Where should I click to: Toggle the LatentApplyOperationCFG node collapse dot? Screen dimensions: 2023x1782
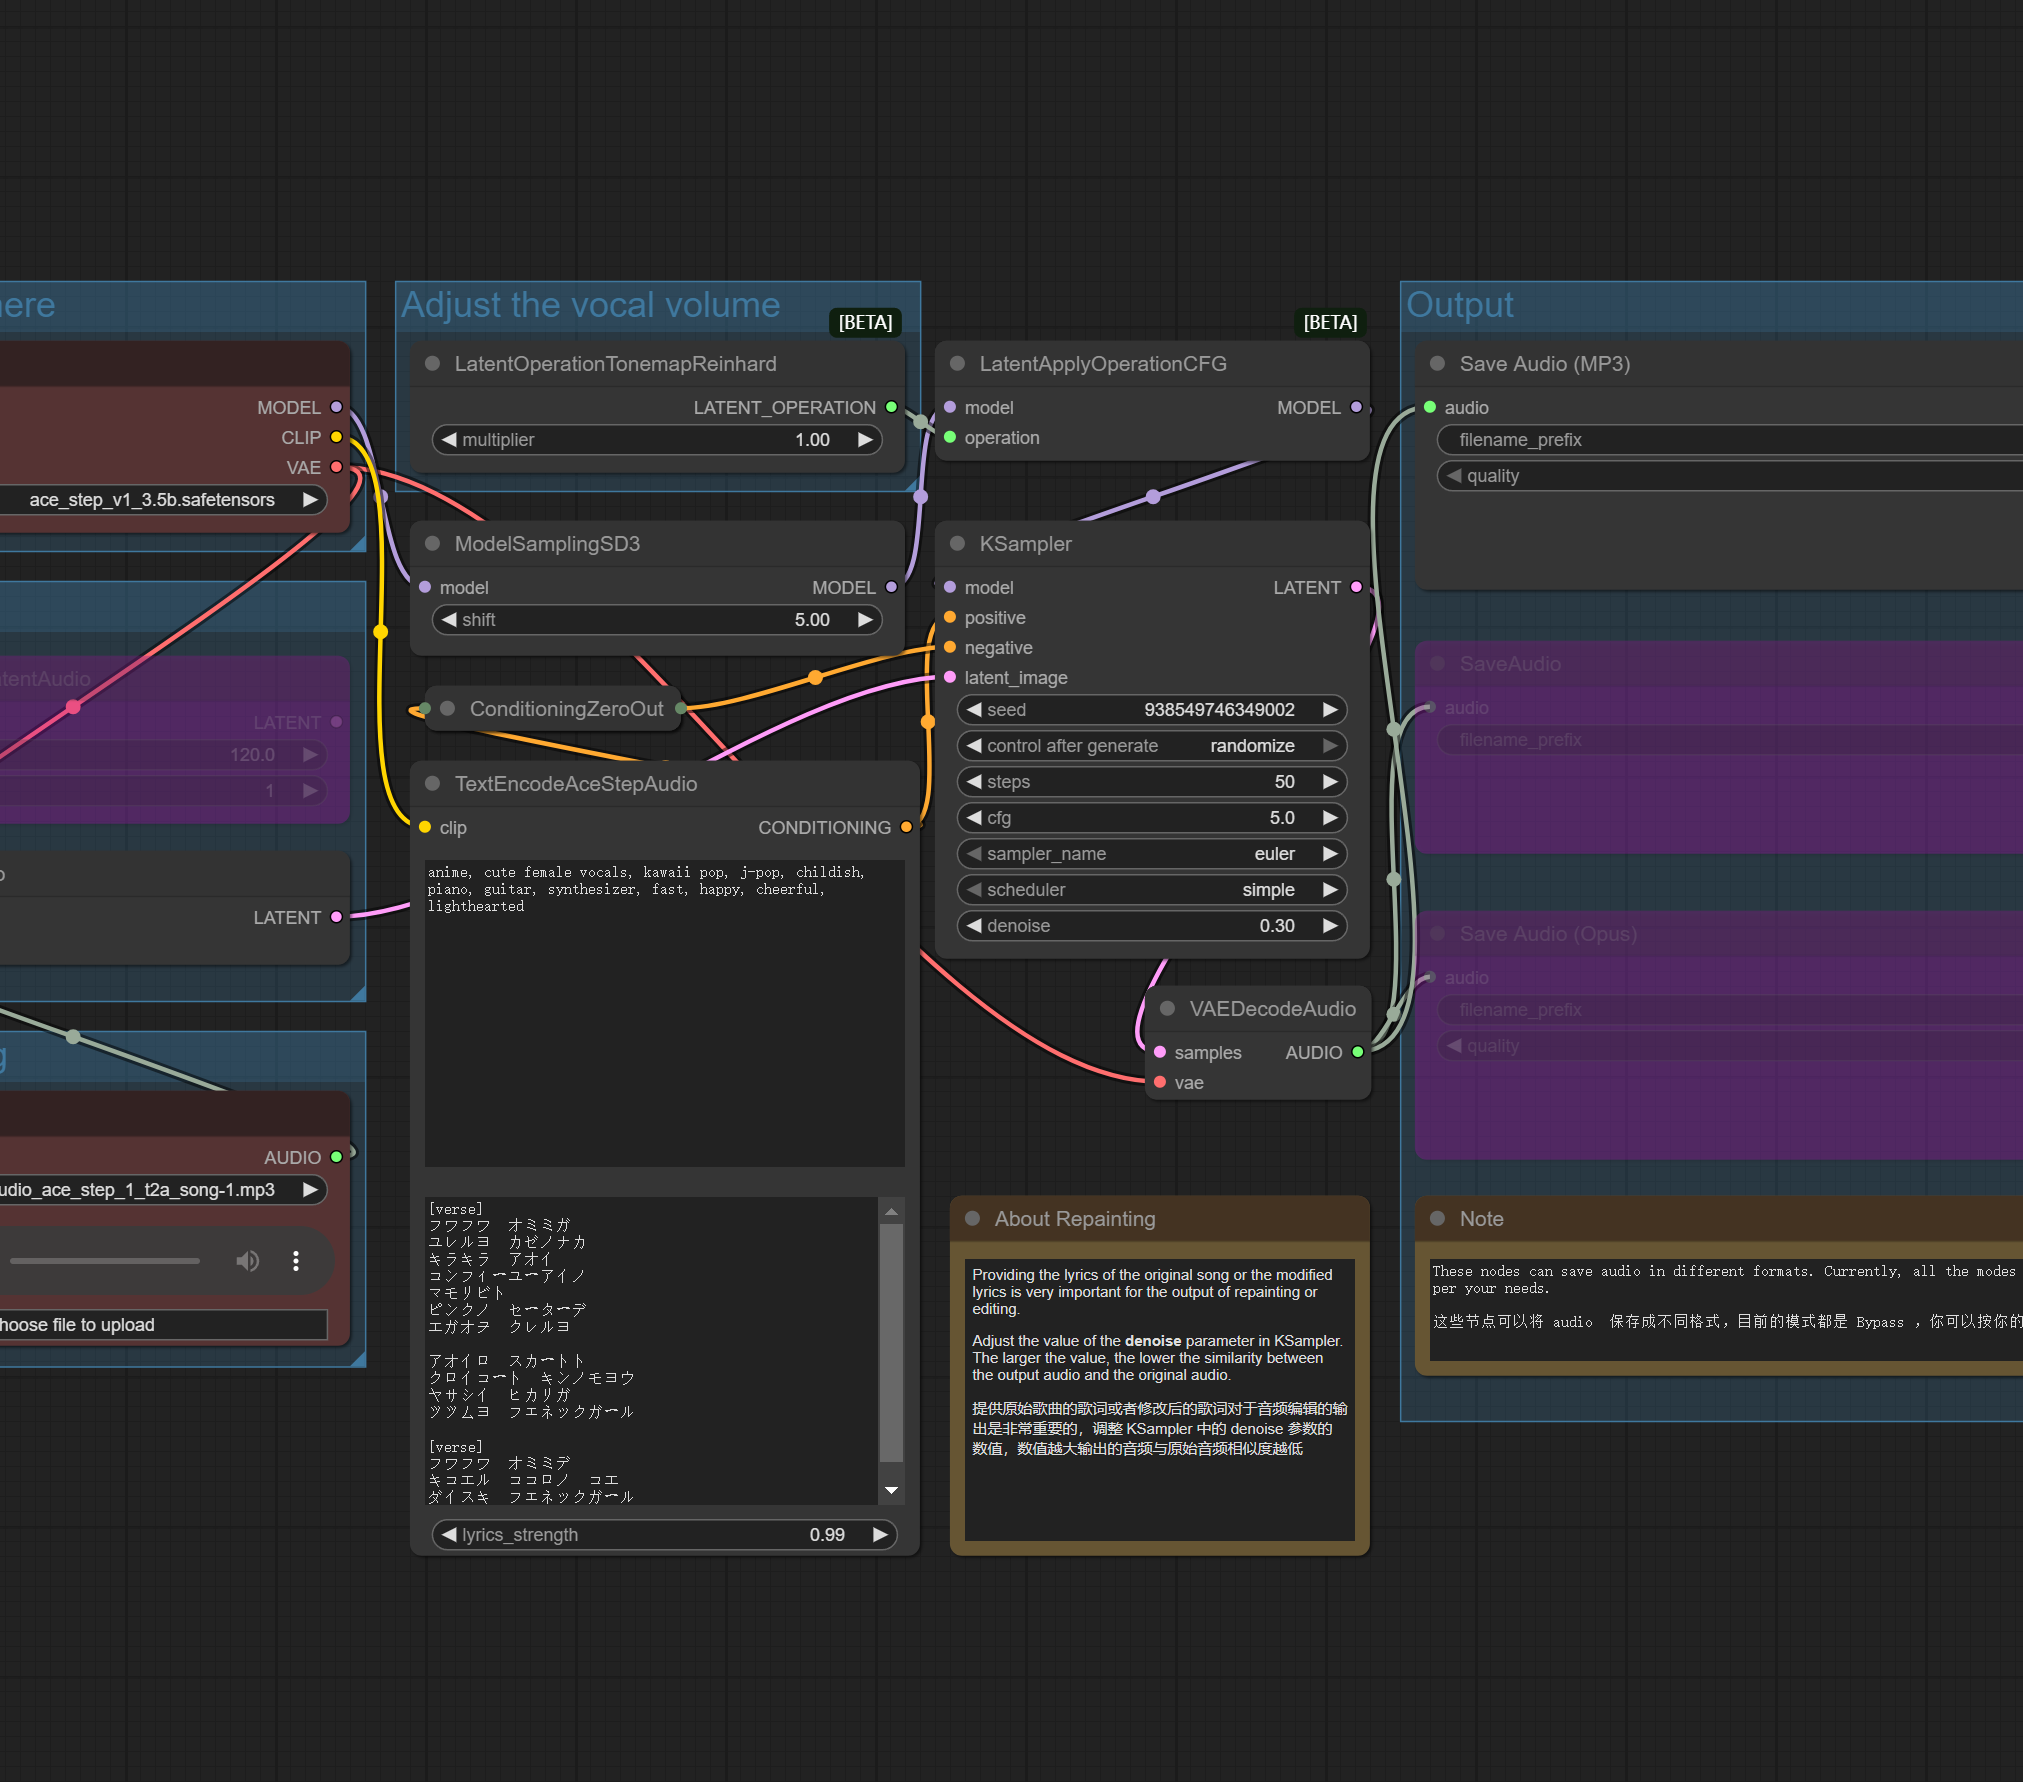click(957, 364)
